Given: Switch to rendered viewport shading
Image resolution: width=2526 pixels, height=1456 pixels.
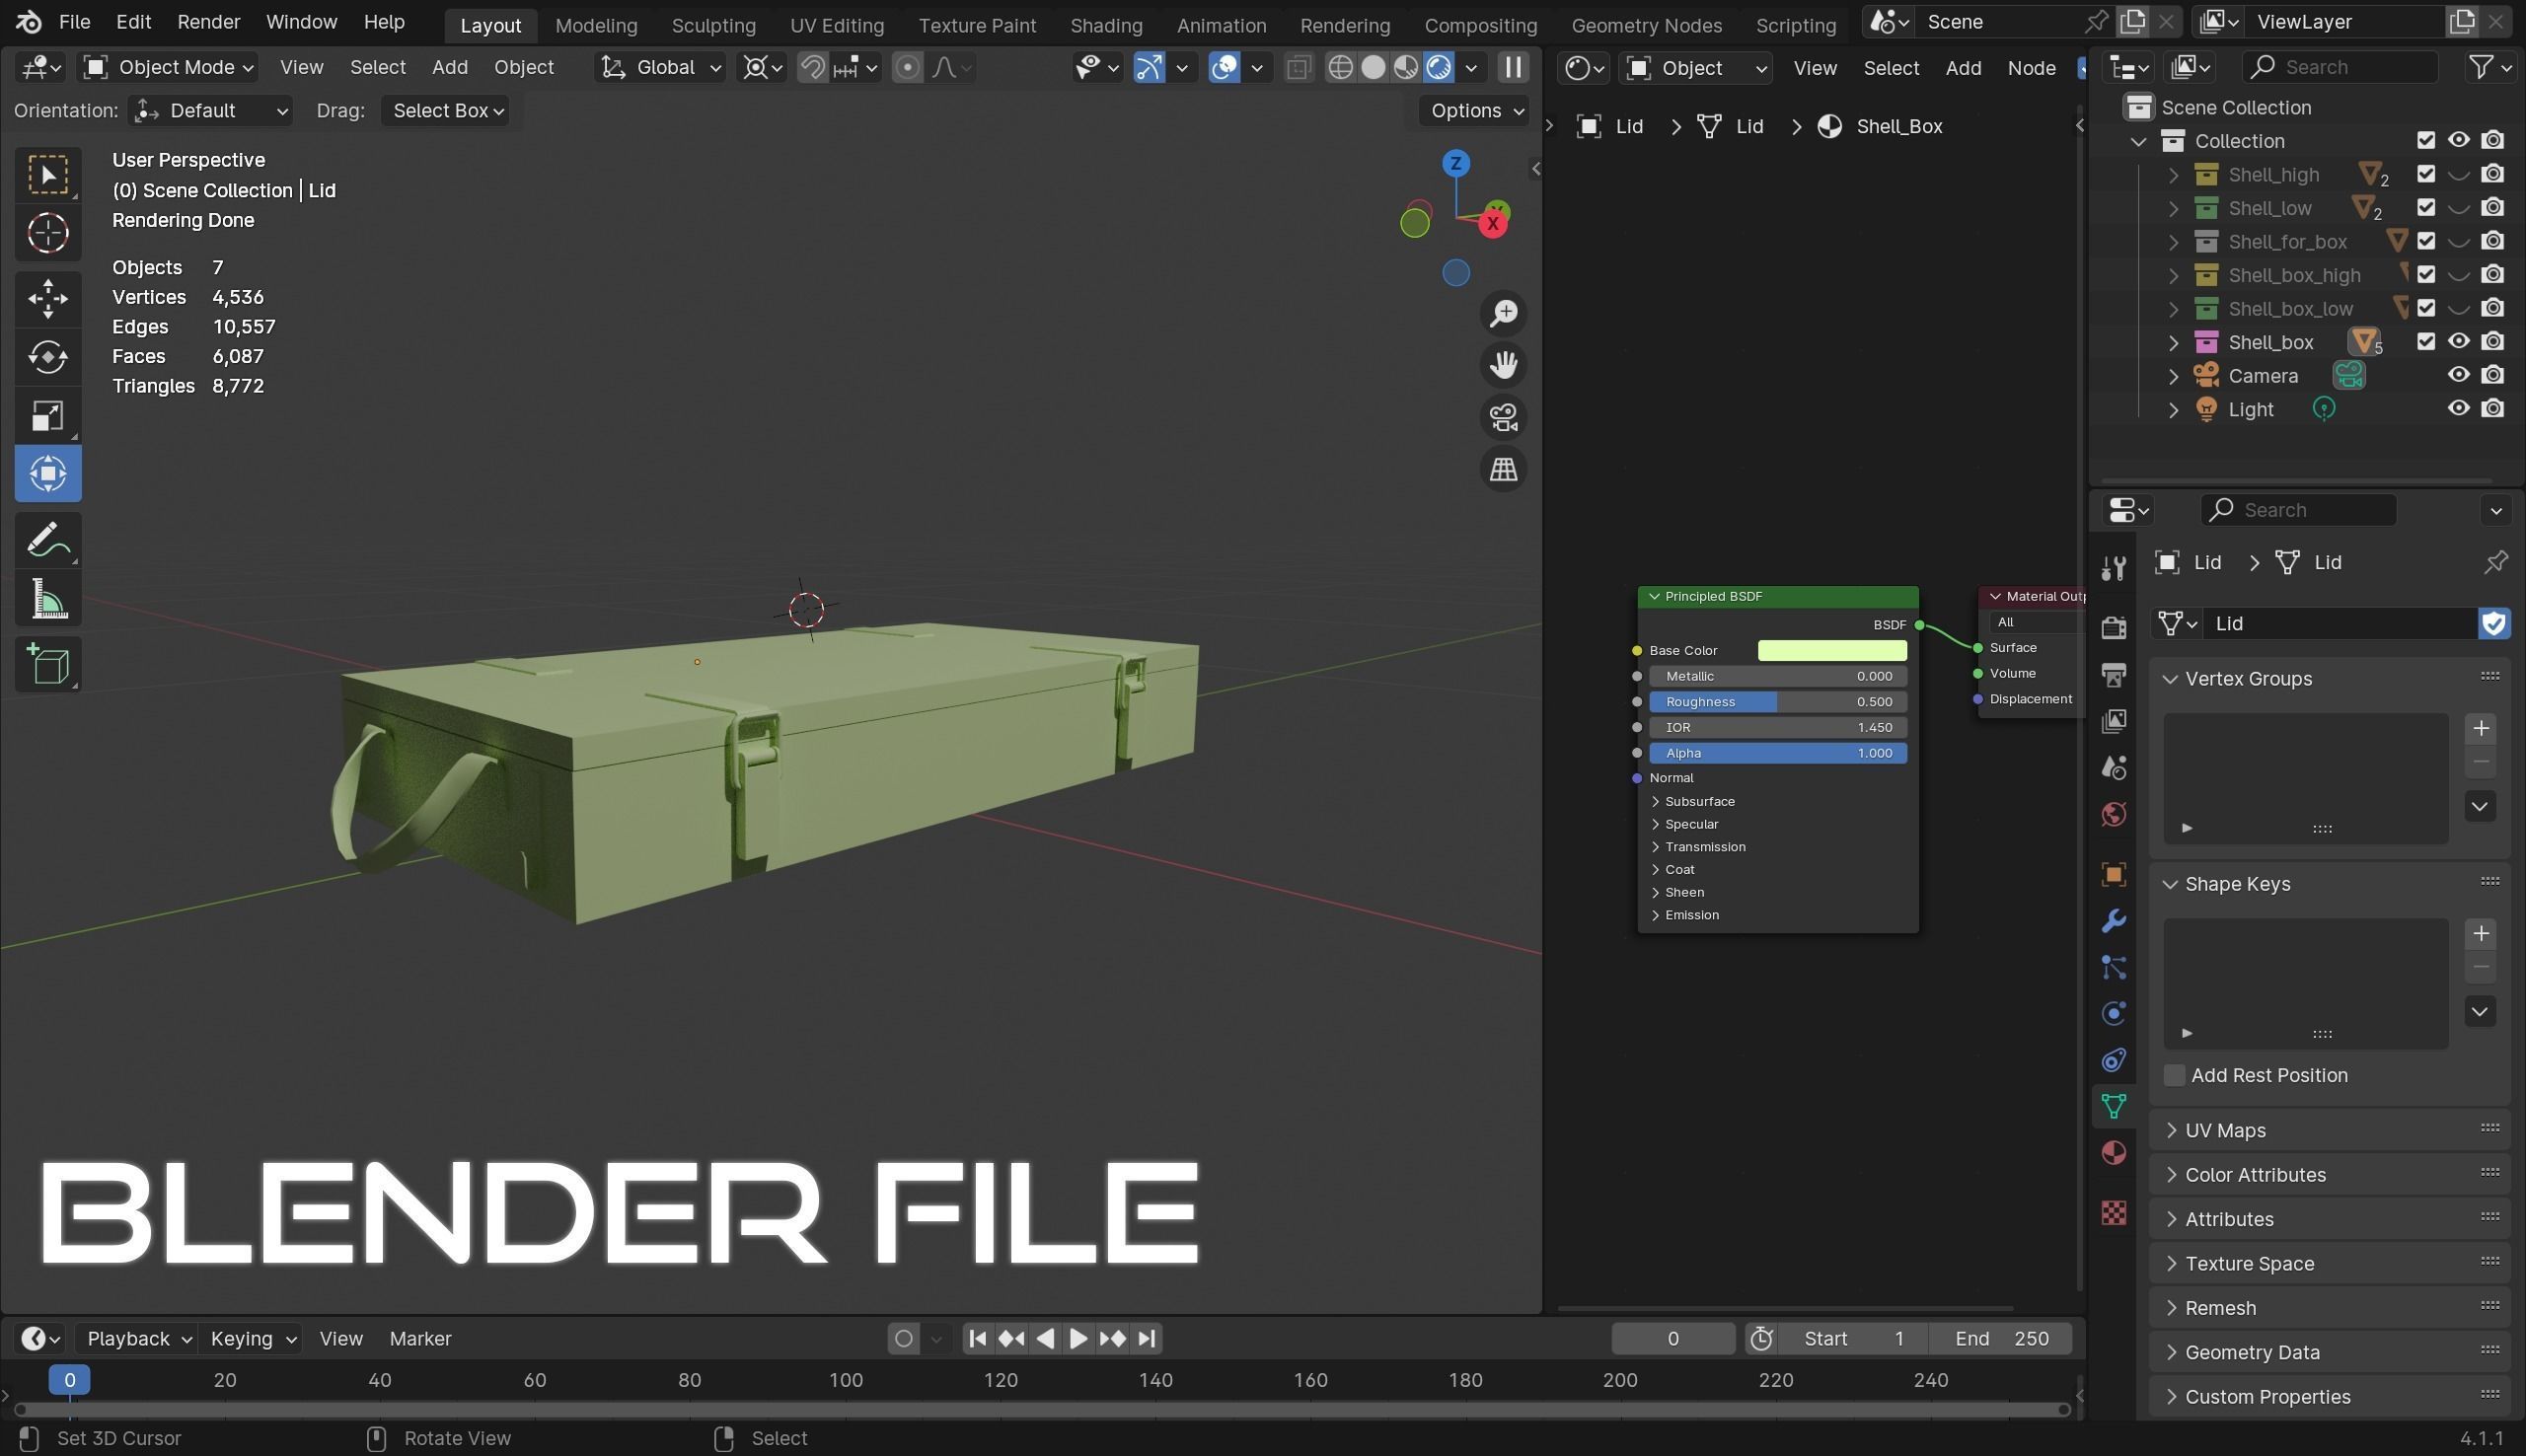Looking at the screenshot, I should [1438, 67].
